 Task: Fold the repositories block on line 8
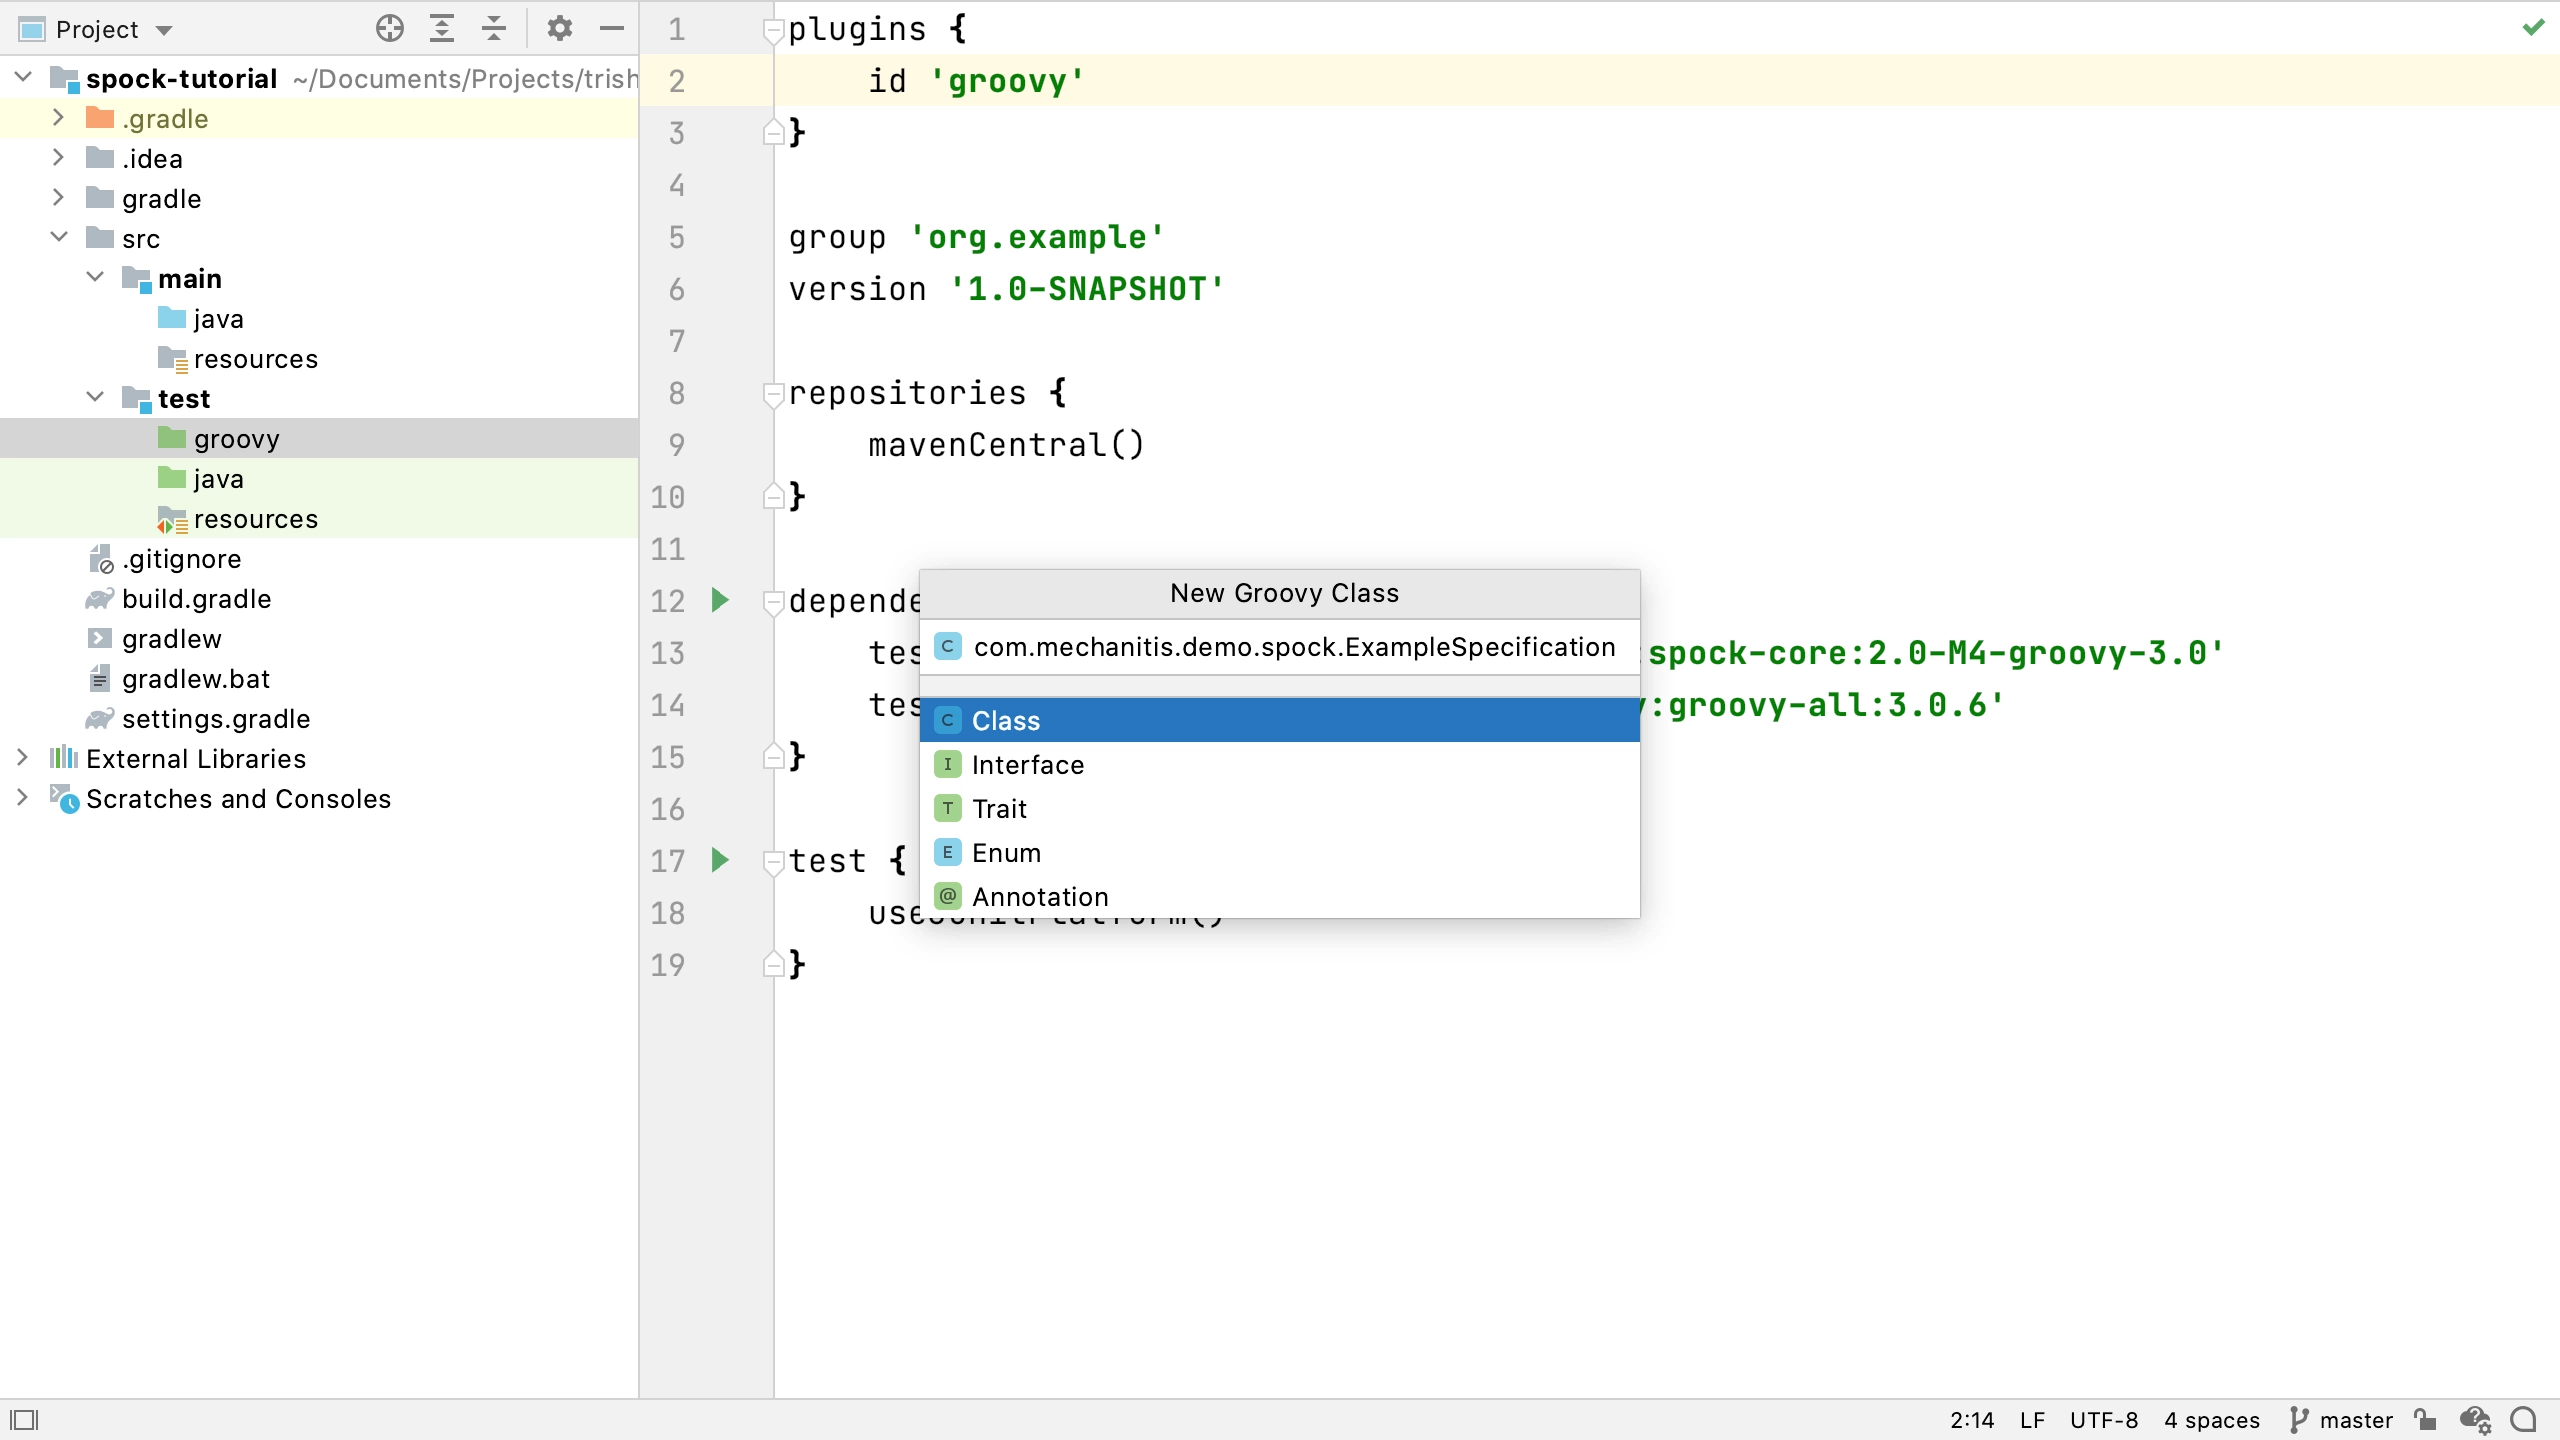point(773,394)
